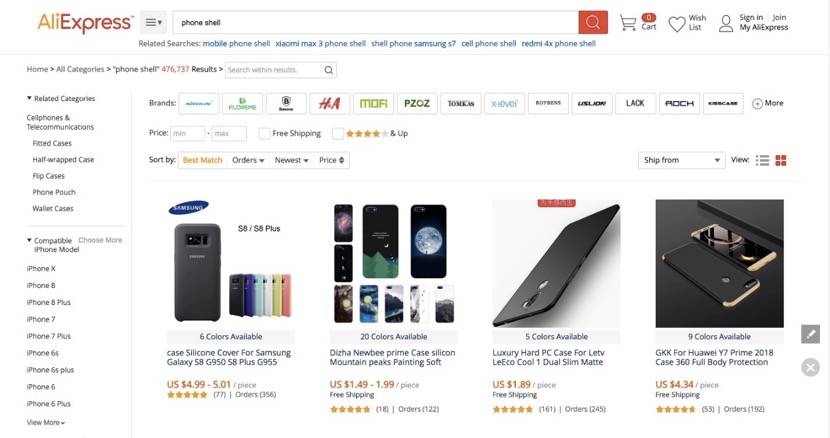The height and width of the screenshot is (438, 830).
Task: Expand the categories menu beside logo
Action: (x=154, y=22)
